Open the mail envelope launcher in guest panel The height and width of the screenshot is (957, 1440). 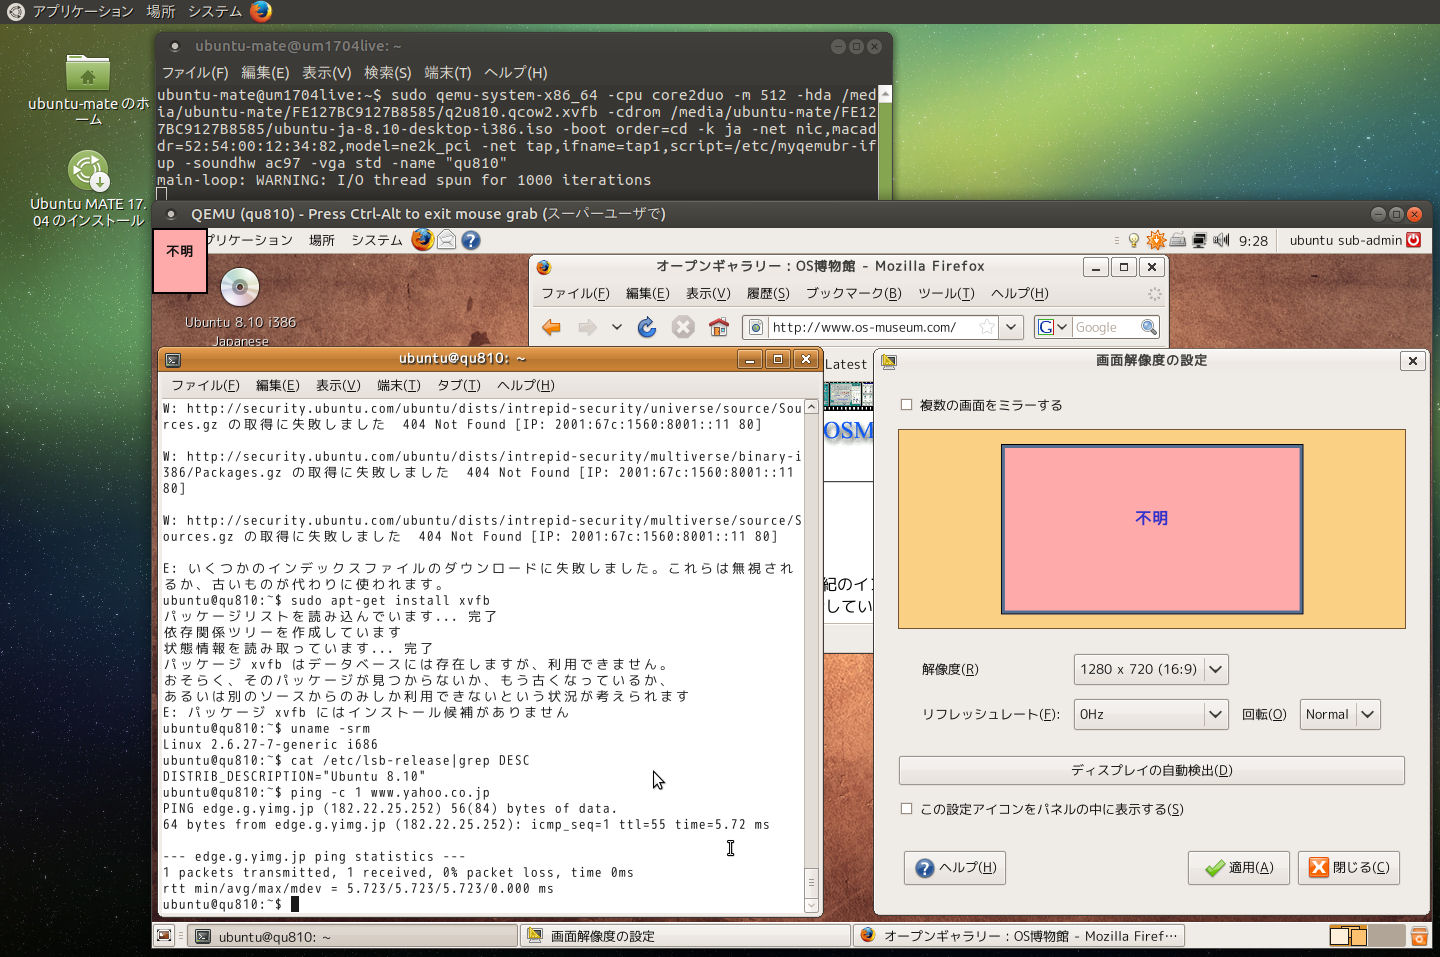click(447, 240)
